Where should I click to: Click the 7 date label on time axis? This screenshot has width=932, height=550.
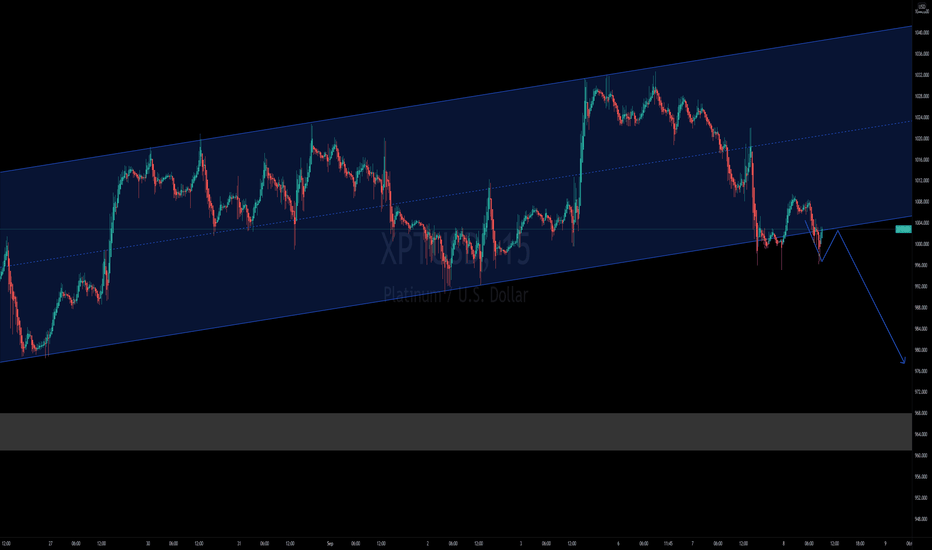pyautogui.click(x=692, y=543)
